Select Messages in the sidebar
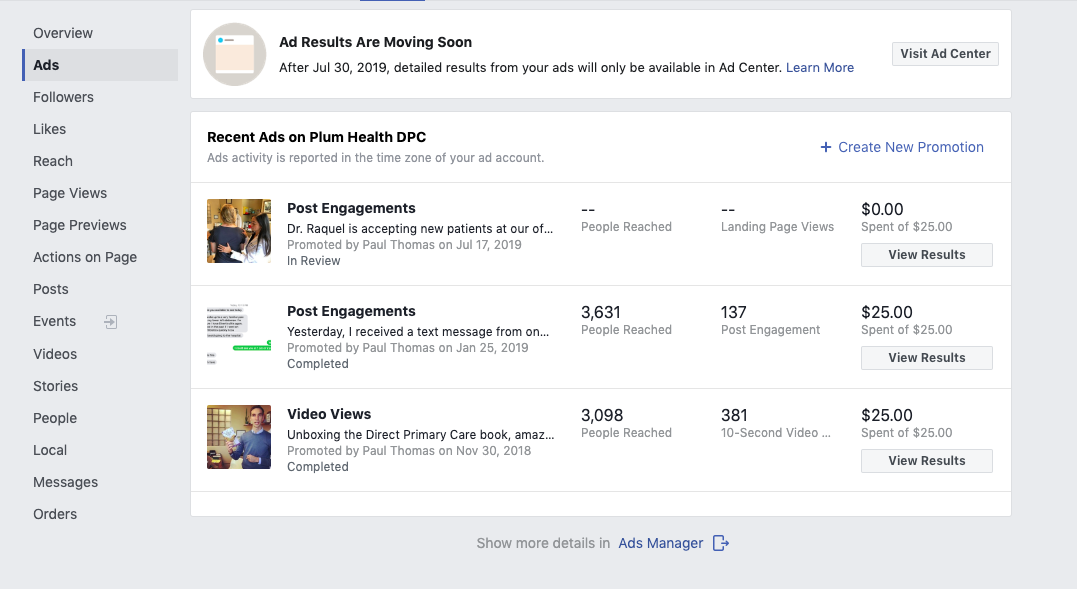 [65, 482]
